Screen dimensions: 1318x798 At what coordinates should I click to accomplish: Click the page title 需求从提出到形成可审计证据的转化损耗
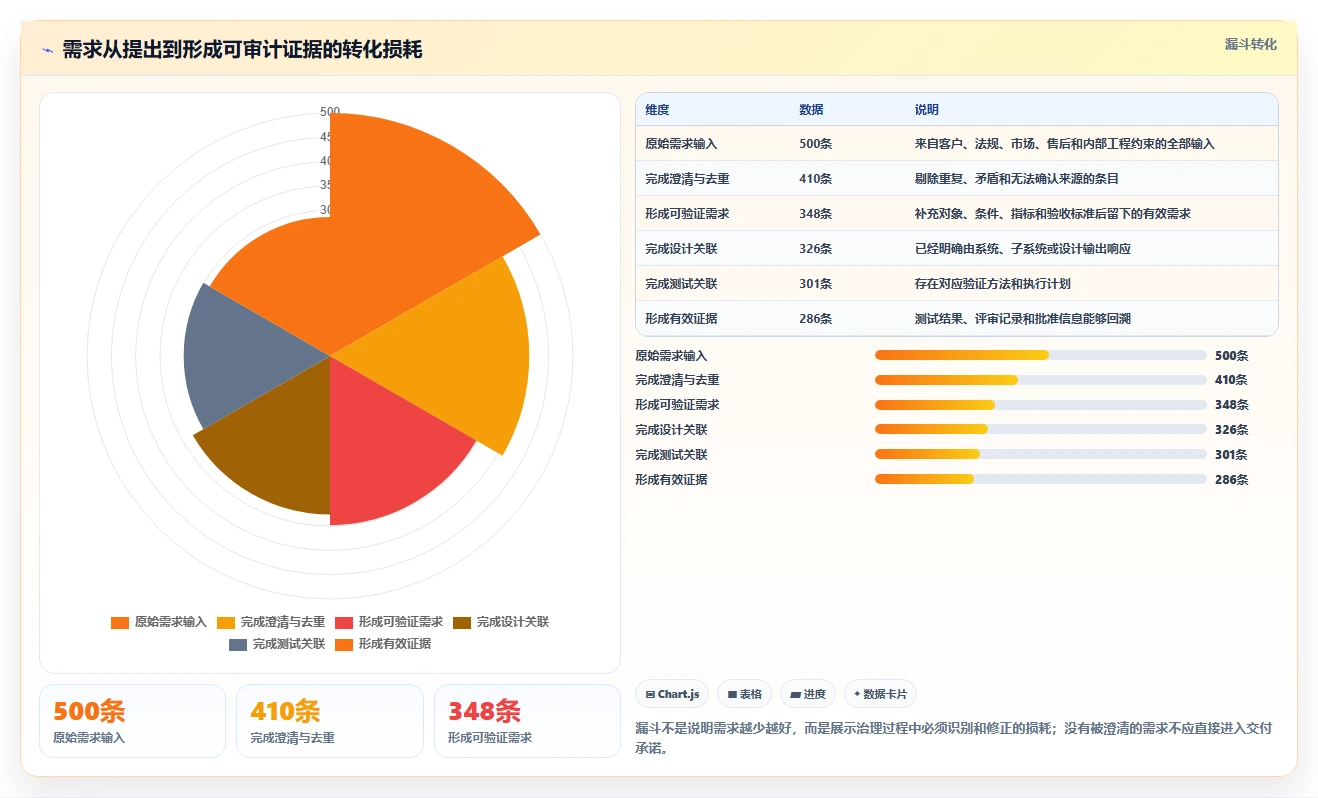pyautogui.click(x=242, y=50)
